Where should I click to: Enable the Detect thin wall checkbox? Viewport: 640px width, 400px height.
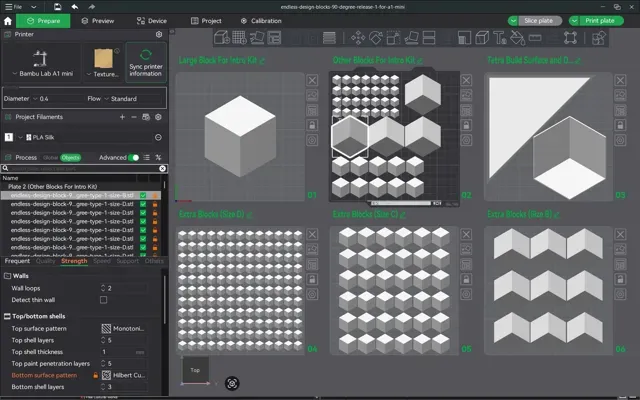(x=104, y=300)
